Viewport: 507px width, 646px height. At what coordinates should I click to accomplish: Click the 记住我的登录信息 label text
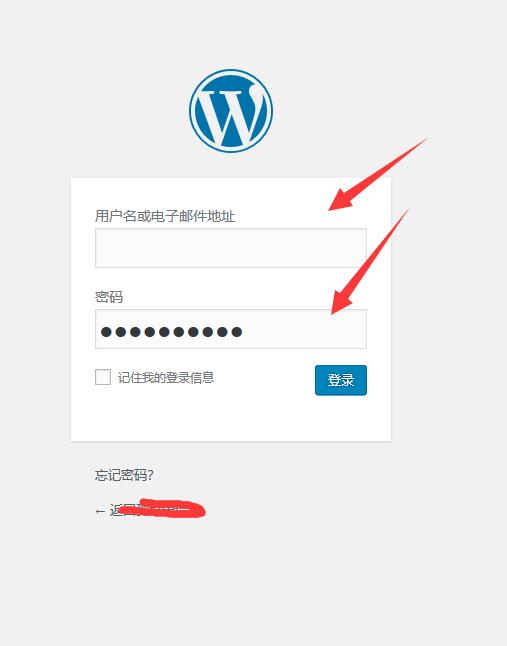(166, 377)
